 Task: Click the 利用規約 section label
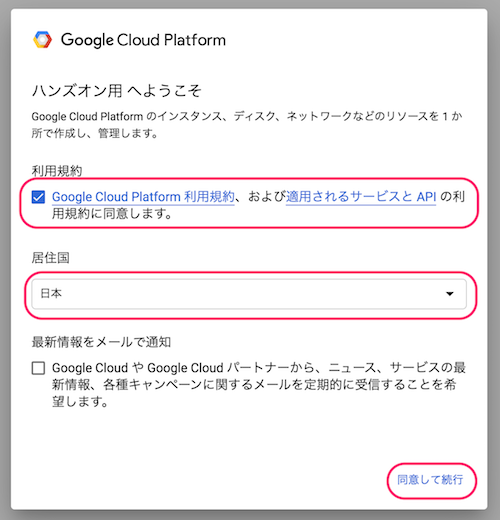[x=57, y=171]
